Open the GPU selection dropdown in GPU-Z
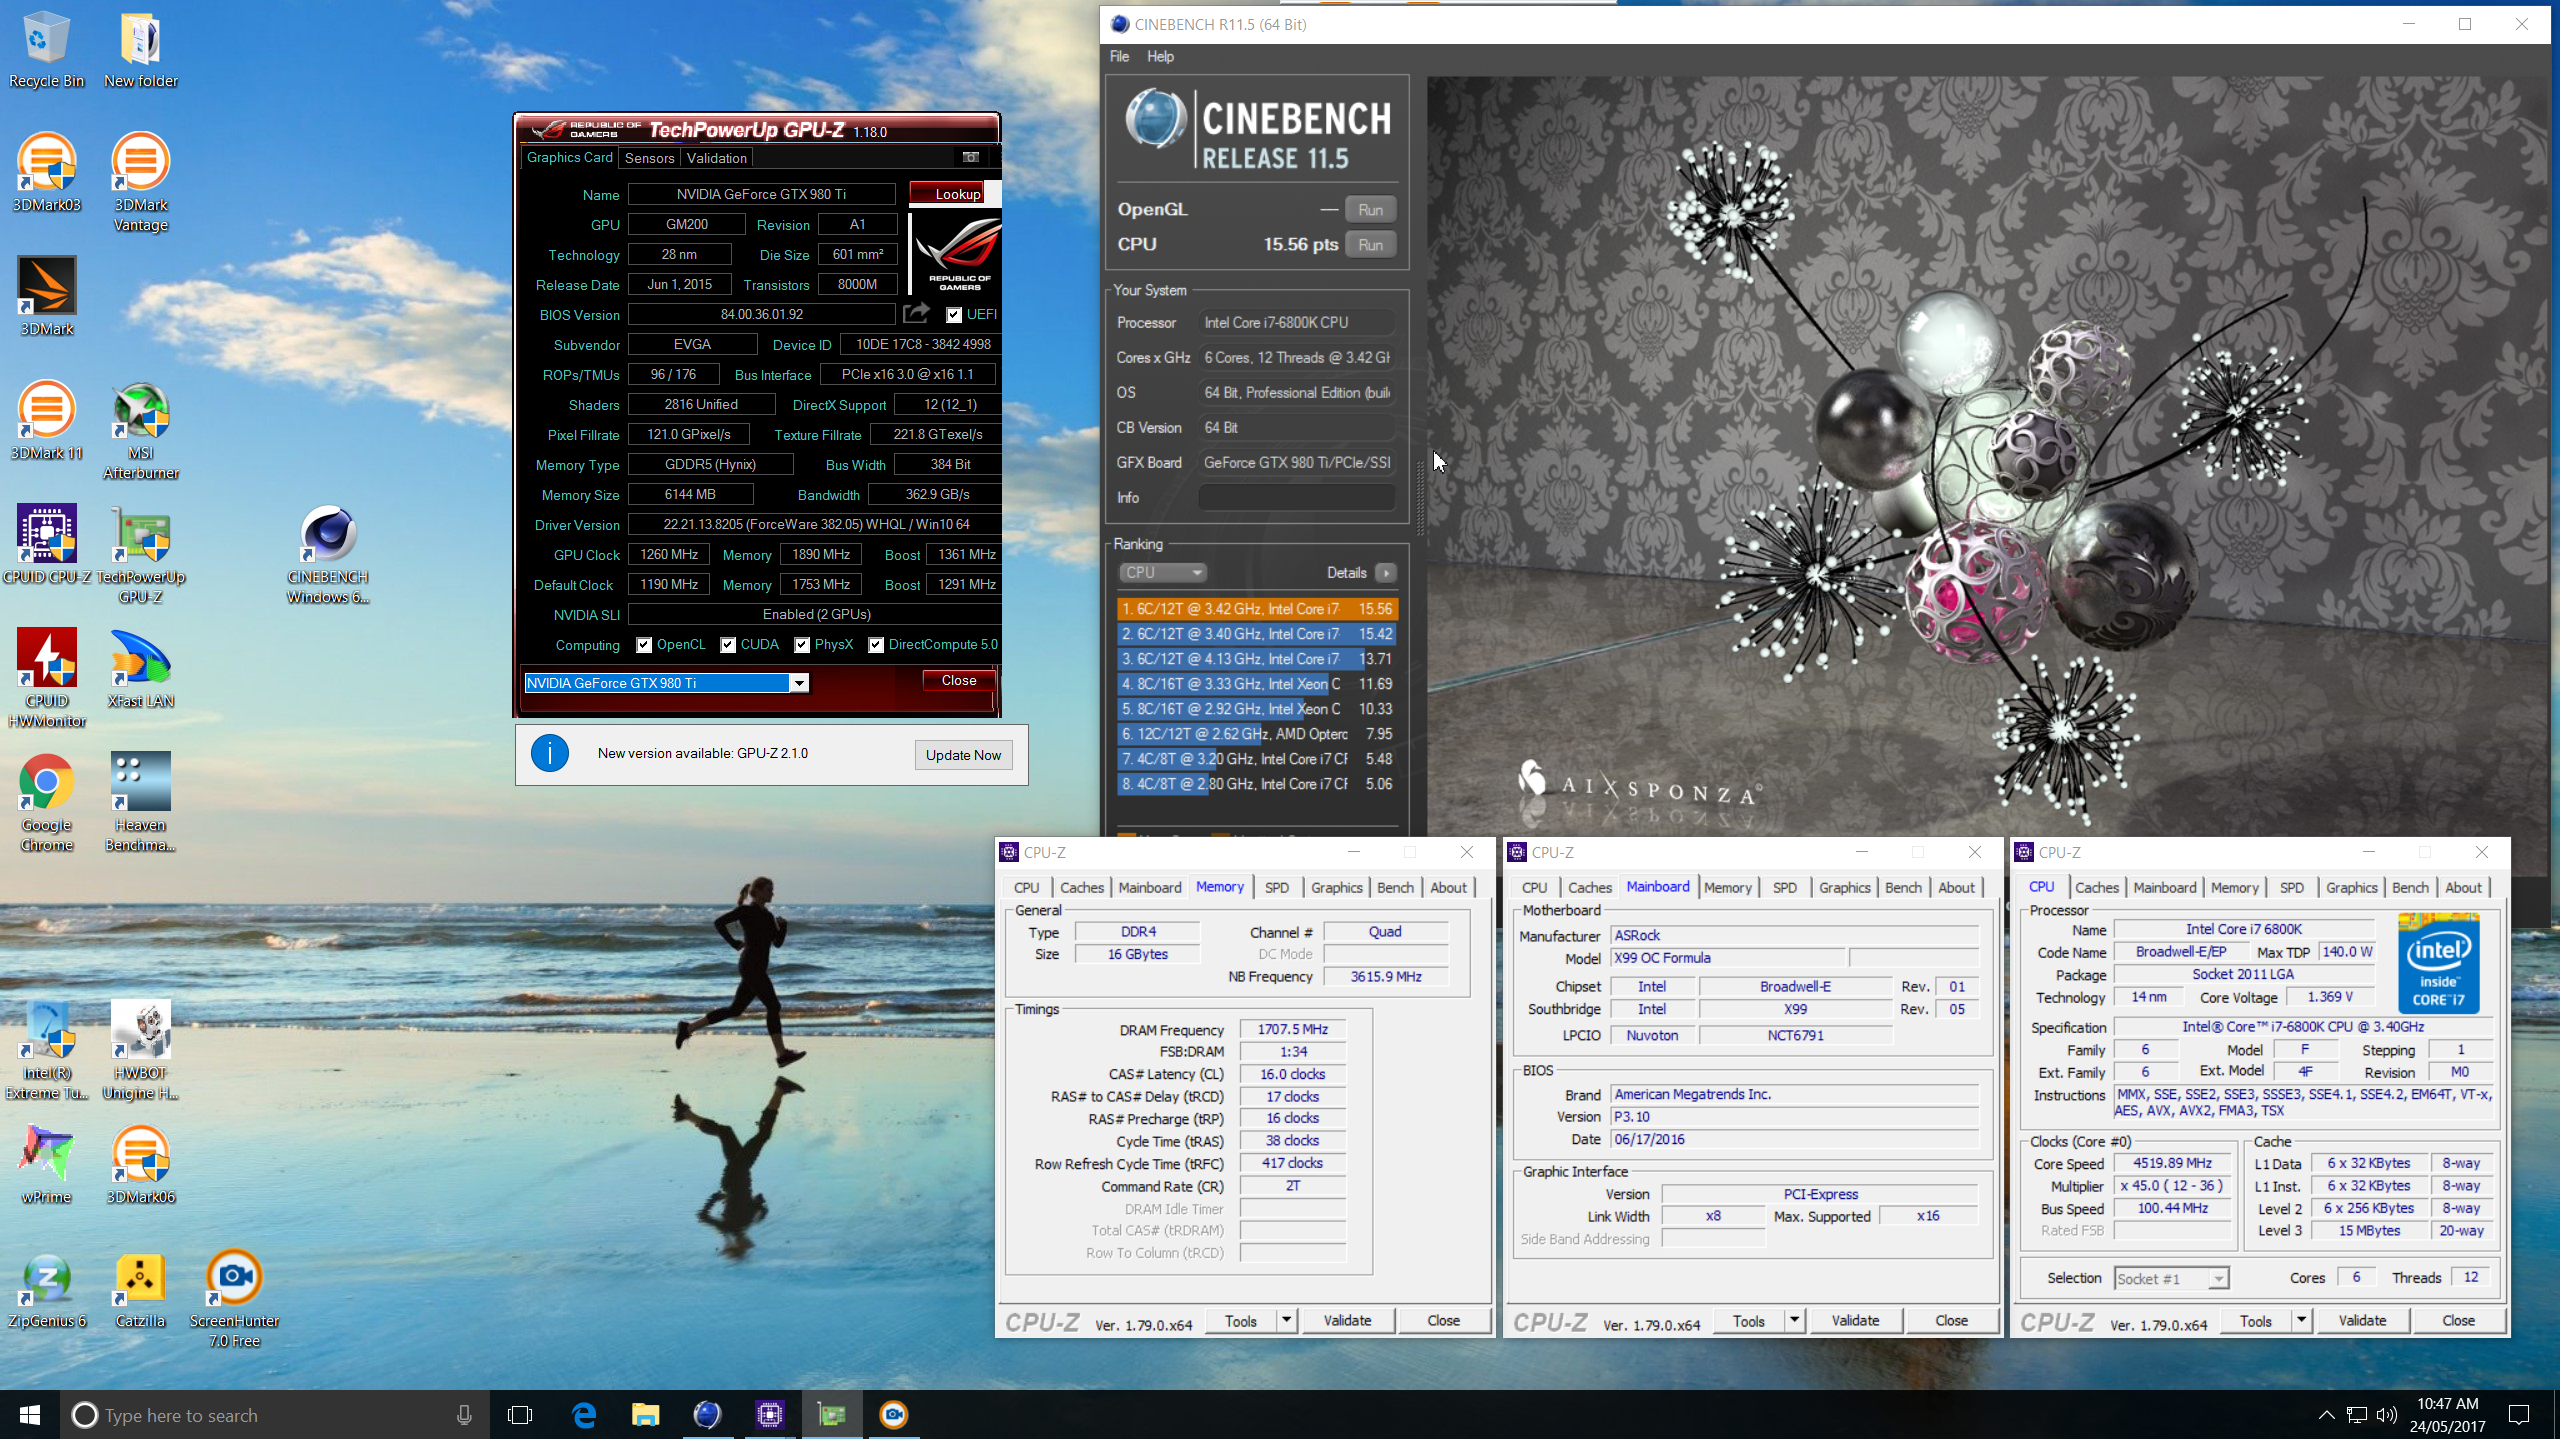Screen dimensions: 2560x1439 pos(799,683)
